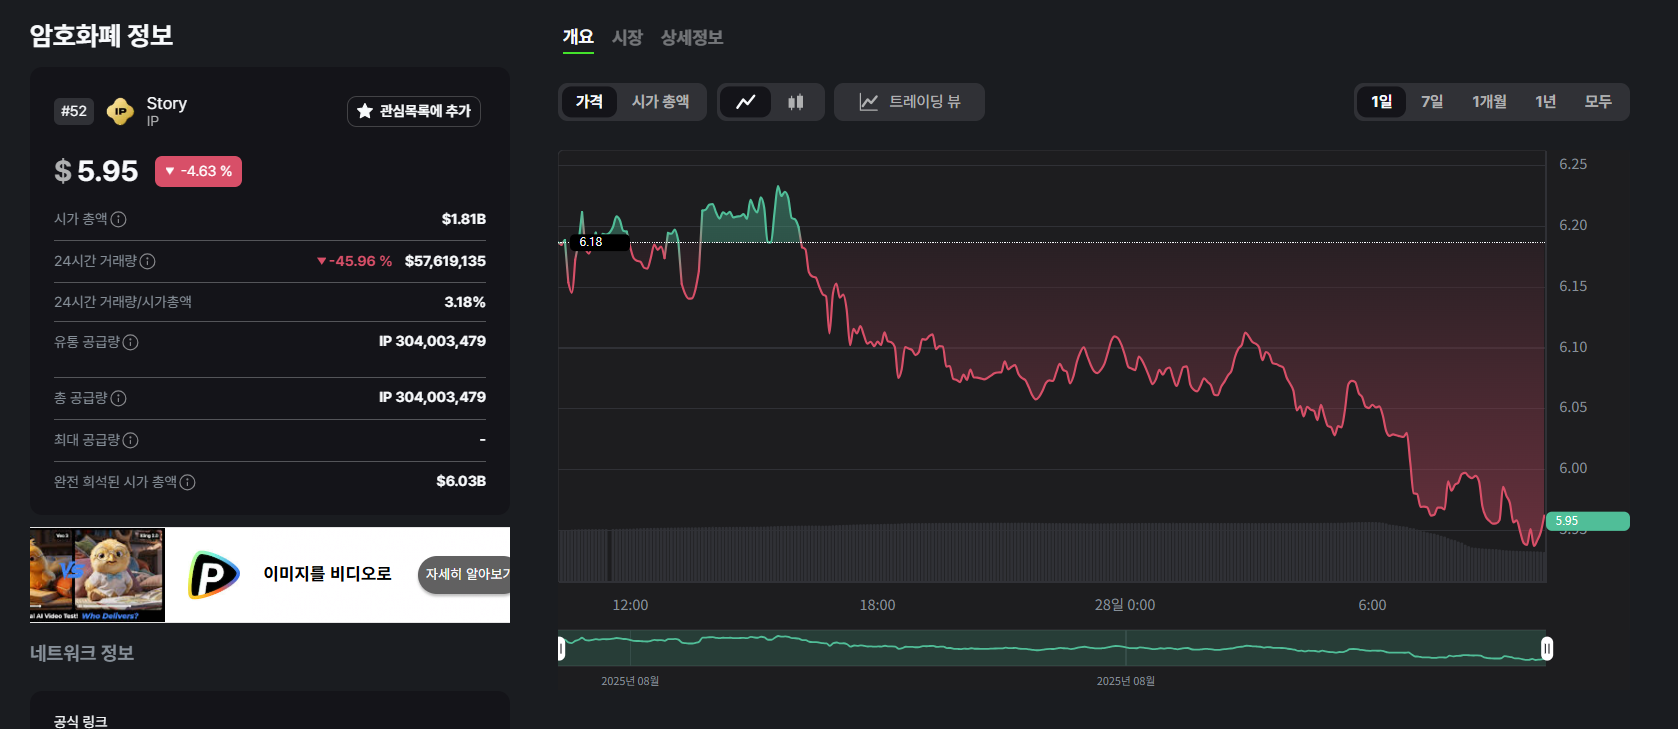Set chart range to 7일

point(1432,102)
